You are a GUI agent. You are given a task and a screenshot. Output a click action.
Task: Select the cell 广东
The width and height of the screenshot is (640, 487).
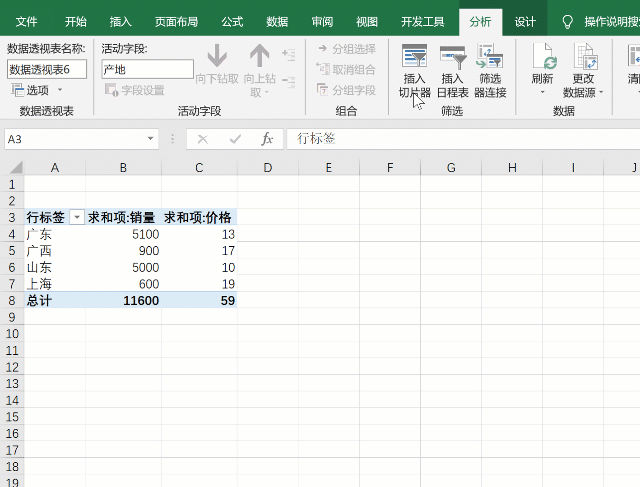(x=55, y=234)
